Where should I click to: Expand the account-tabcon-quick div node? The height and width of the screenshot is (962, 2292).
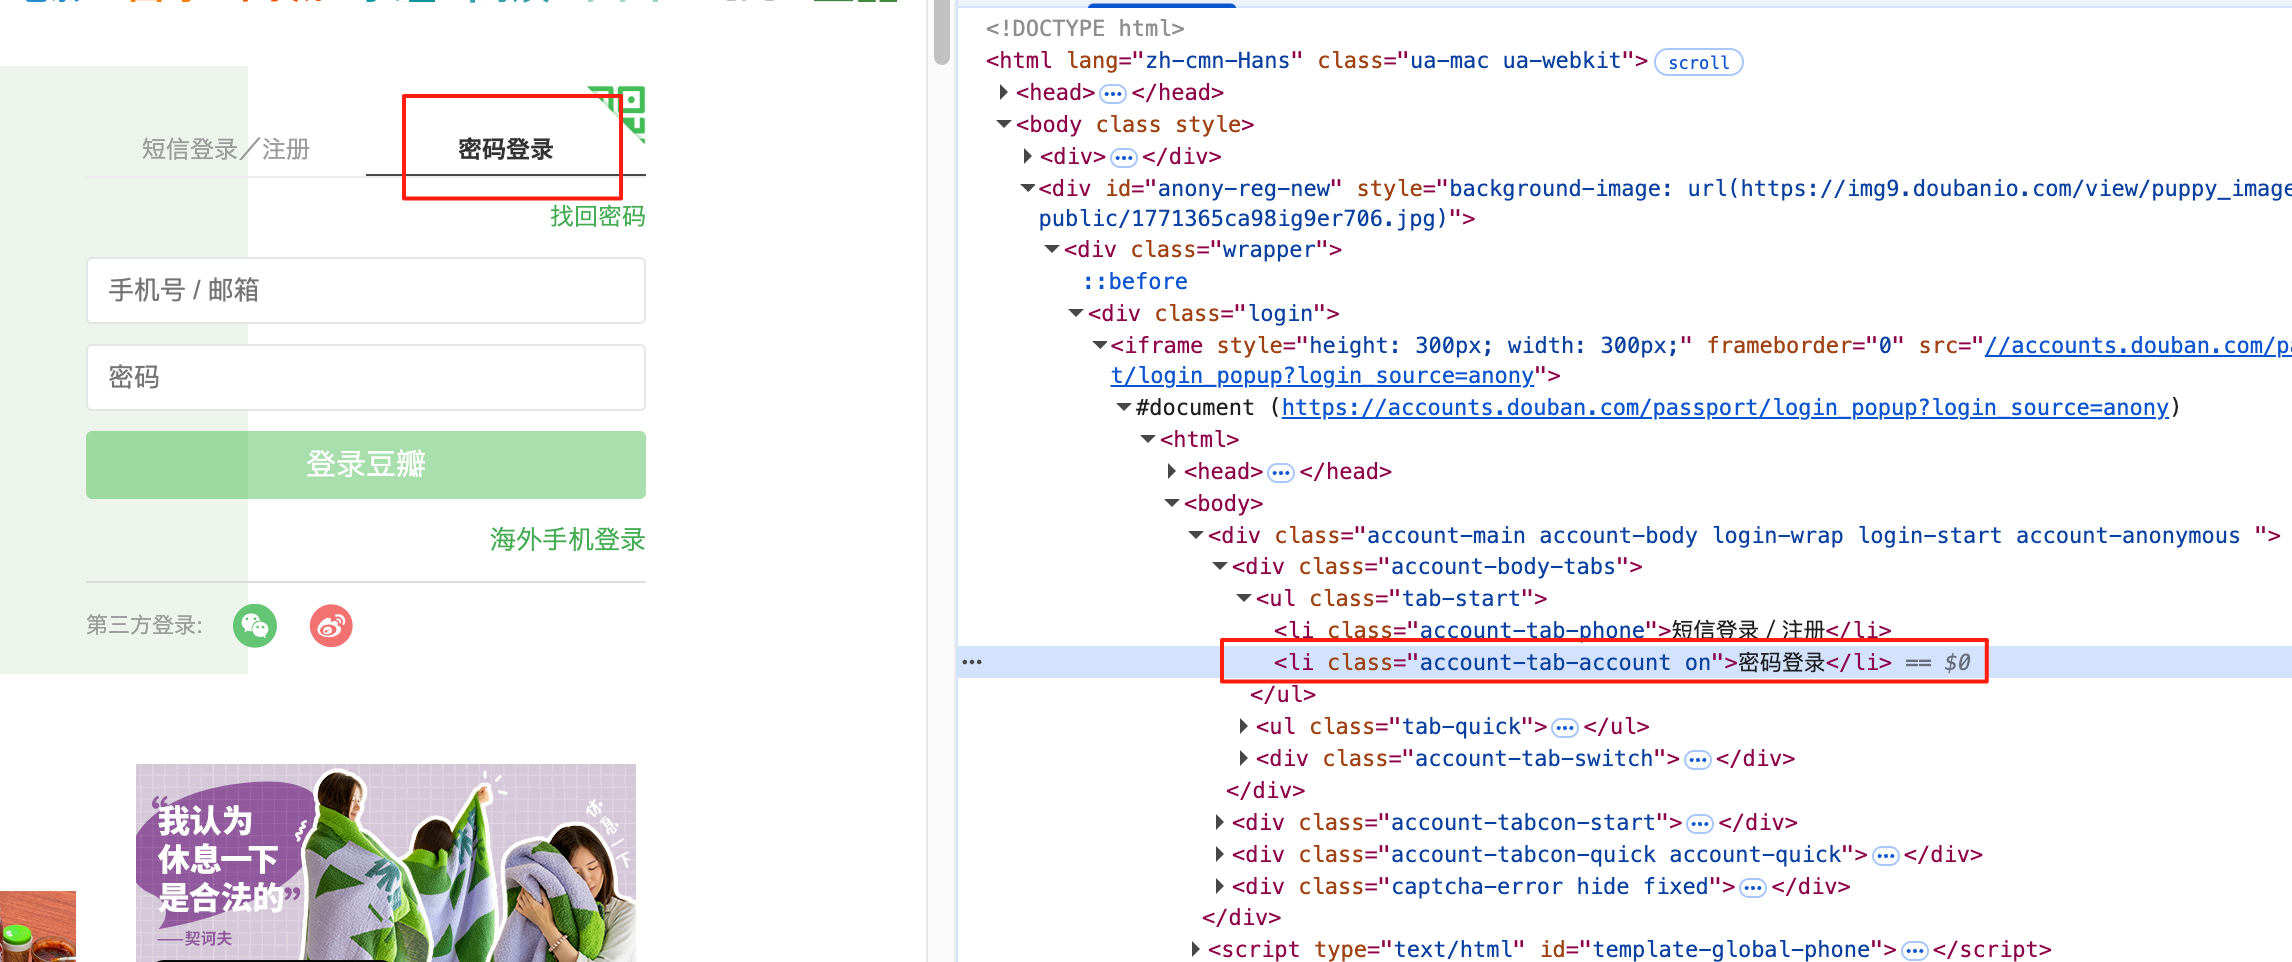coord(1220,854)
